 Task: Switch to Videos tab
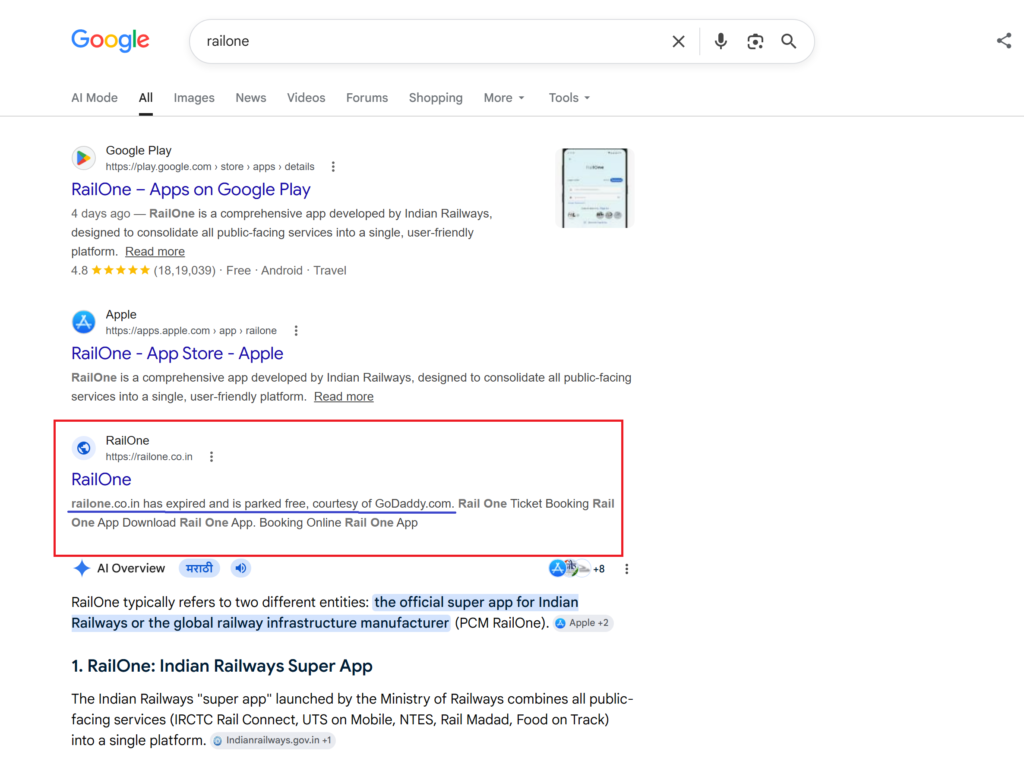[x=306, y=97]
